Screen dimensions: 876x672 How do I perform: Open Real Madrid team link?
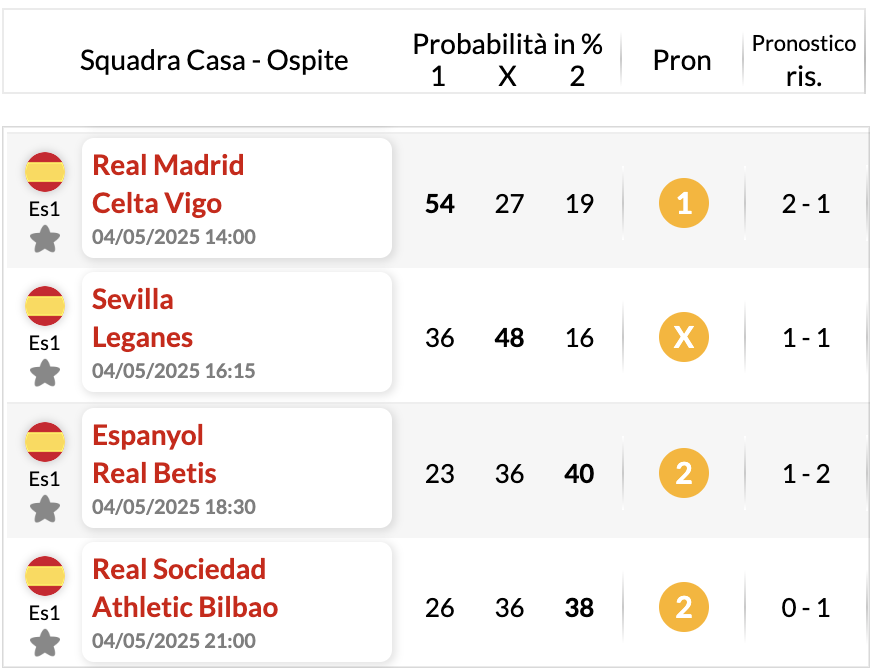(168, 165)
